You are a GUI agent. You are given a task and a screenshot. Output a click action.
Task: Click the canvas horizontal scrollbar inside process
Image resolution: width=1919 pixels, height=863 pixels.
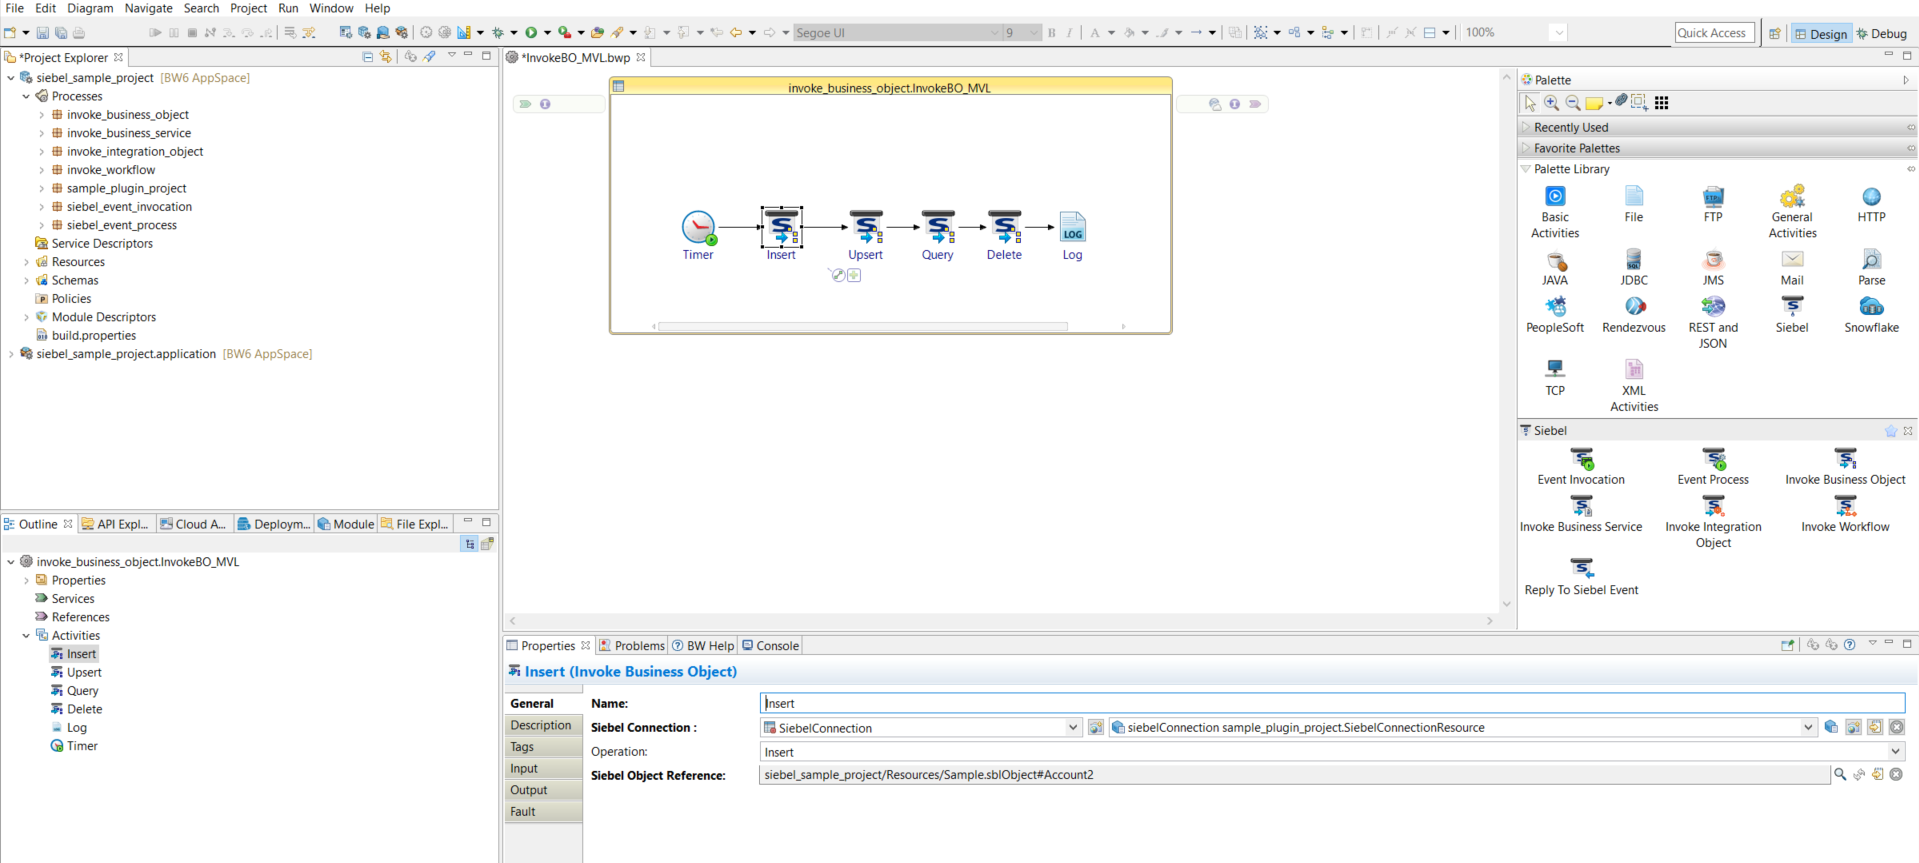click(862, 326)
